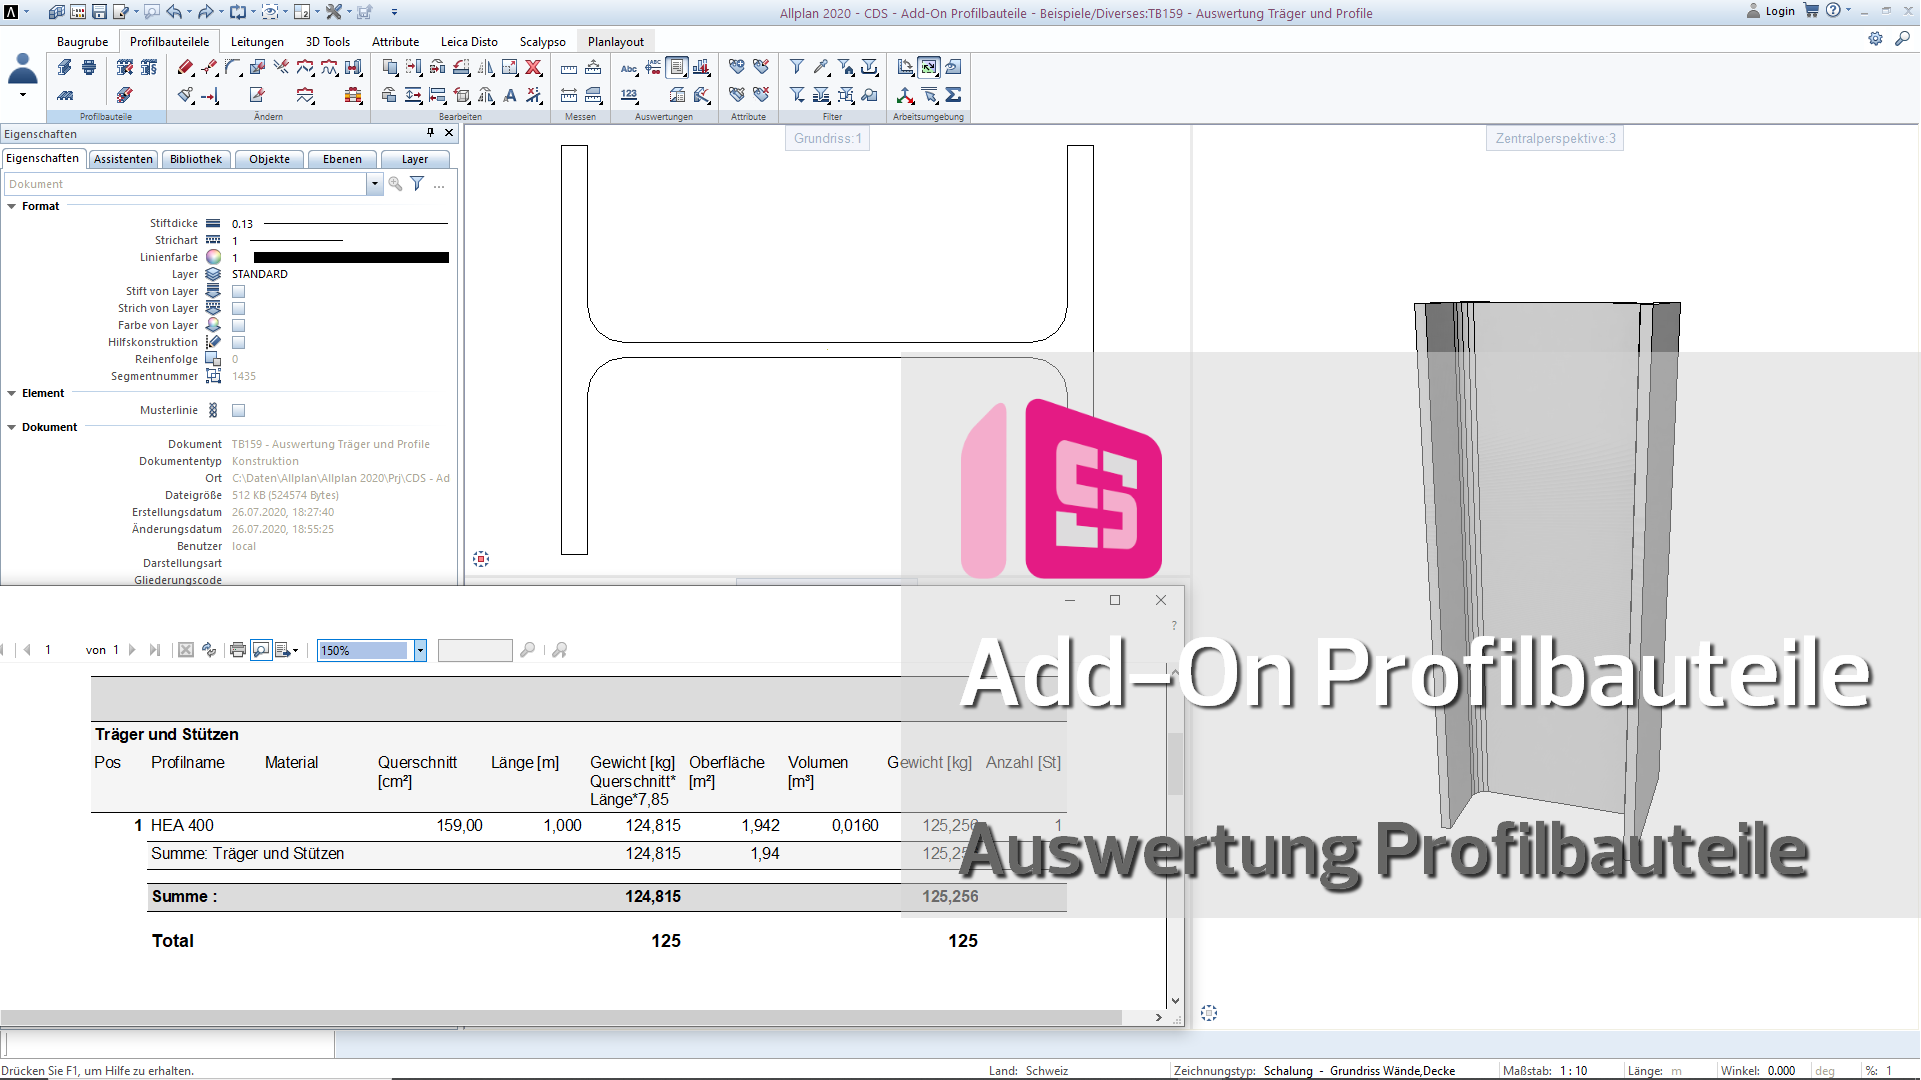This screenshot has height=1080, width=1921.
Task: Collapse the Format section
Action: (x=12, y=206)
